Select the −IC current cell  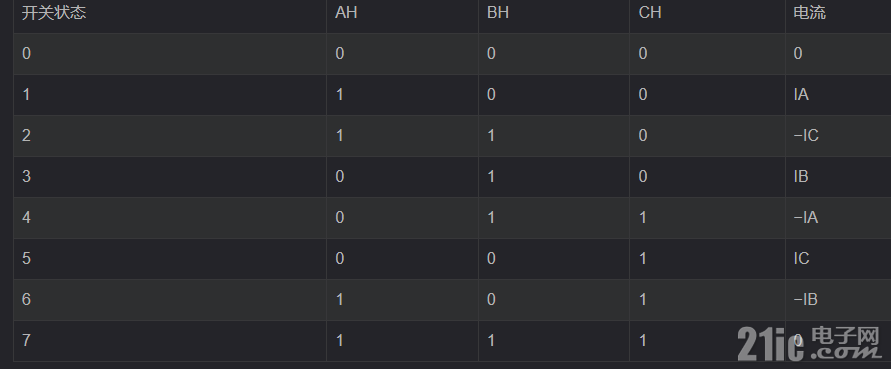pyautogui.click(x=806, y=135)
